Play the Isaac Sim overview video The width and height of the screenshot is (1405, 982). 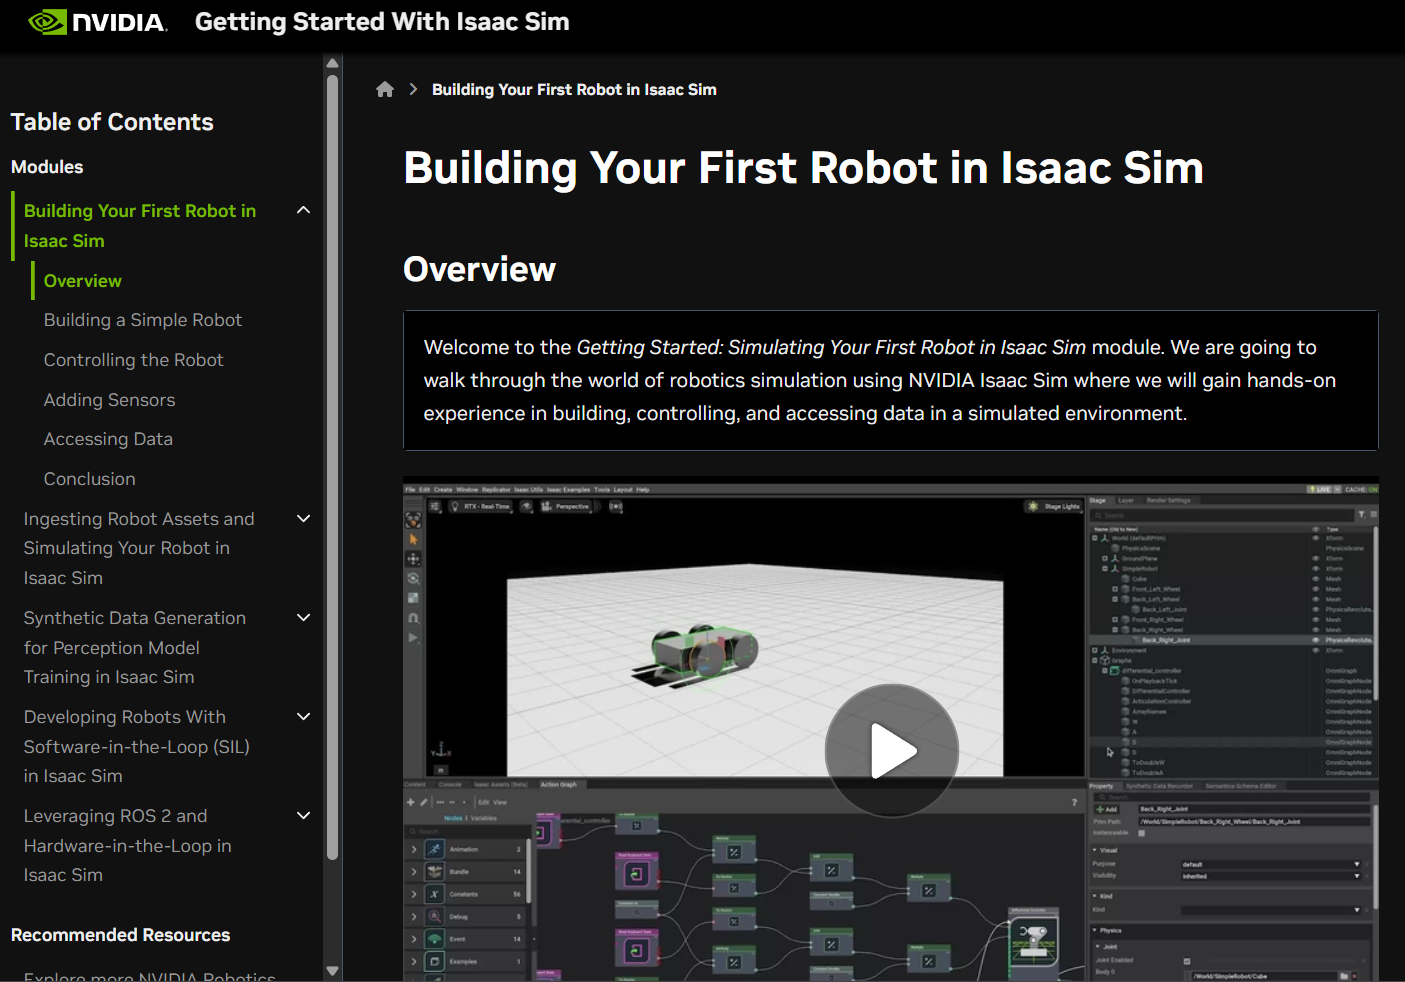(891, 750)
